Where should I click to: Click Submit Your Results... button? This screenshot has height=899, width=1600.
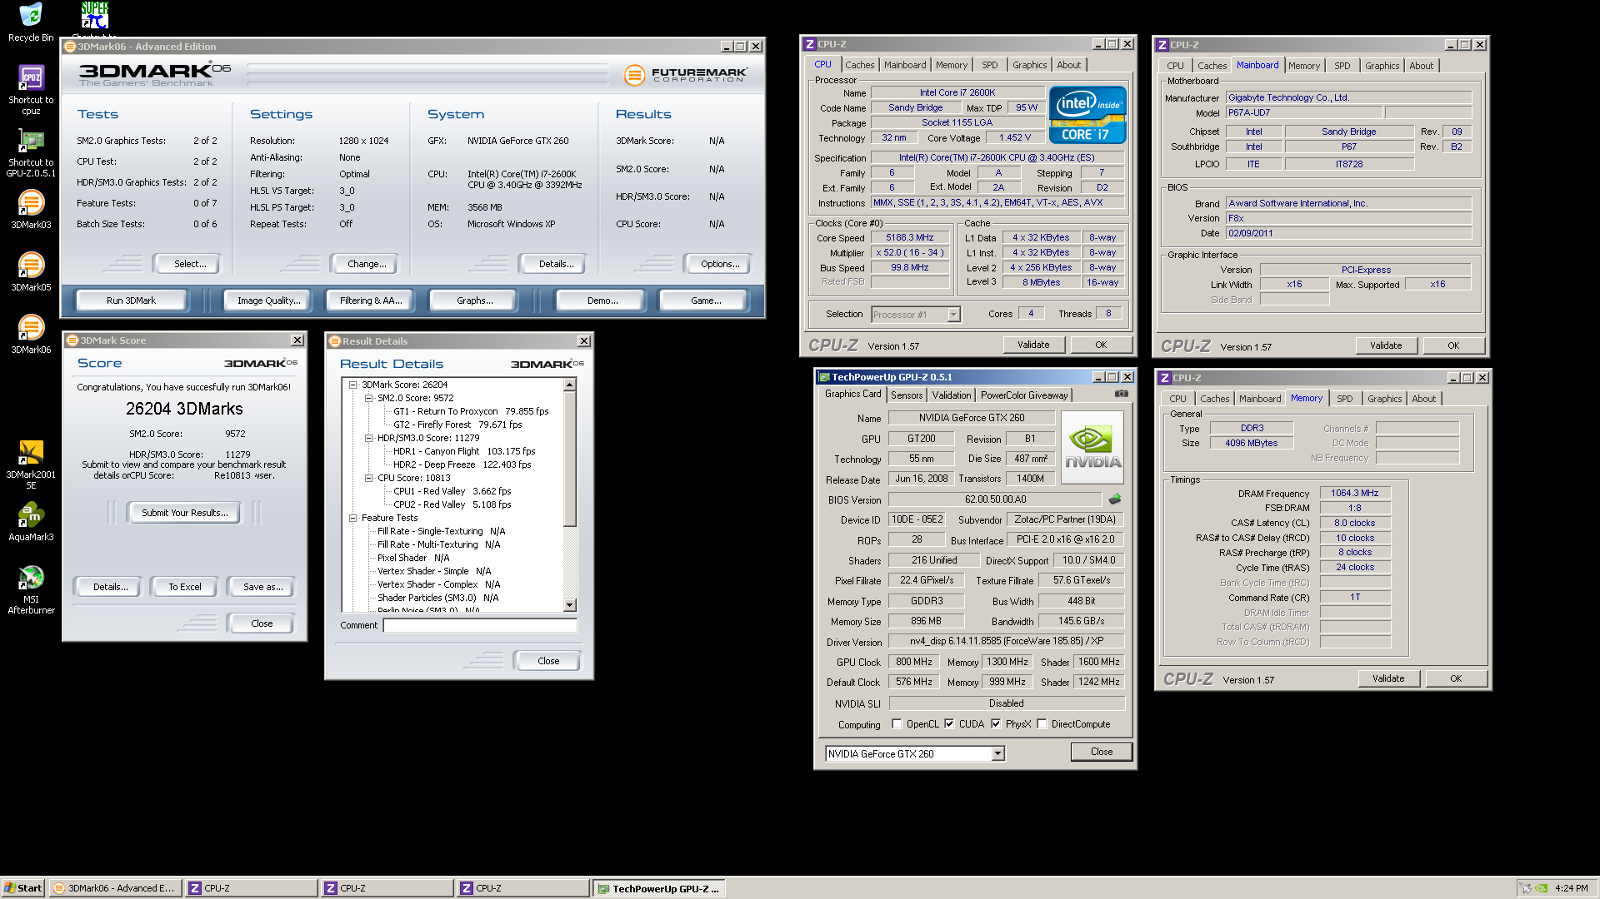185,513
